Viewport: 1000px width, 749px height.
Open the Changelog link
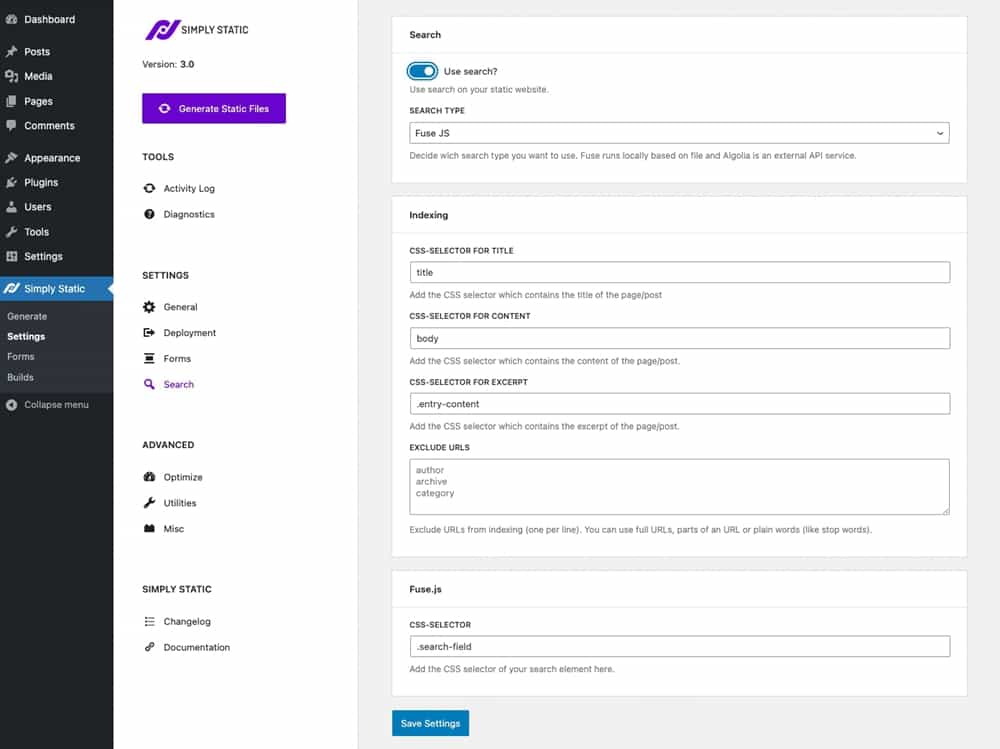[187, 621]
